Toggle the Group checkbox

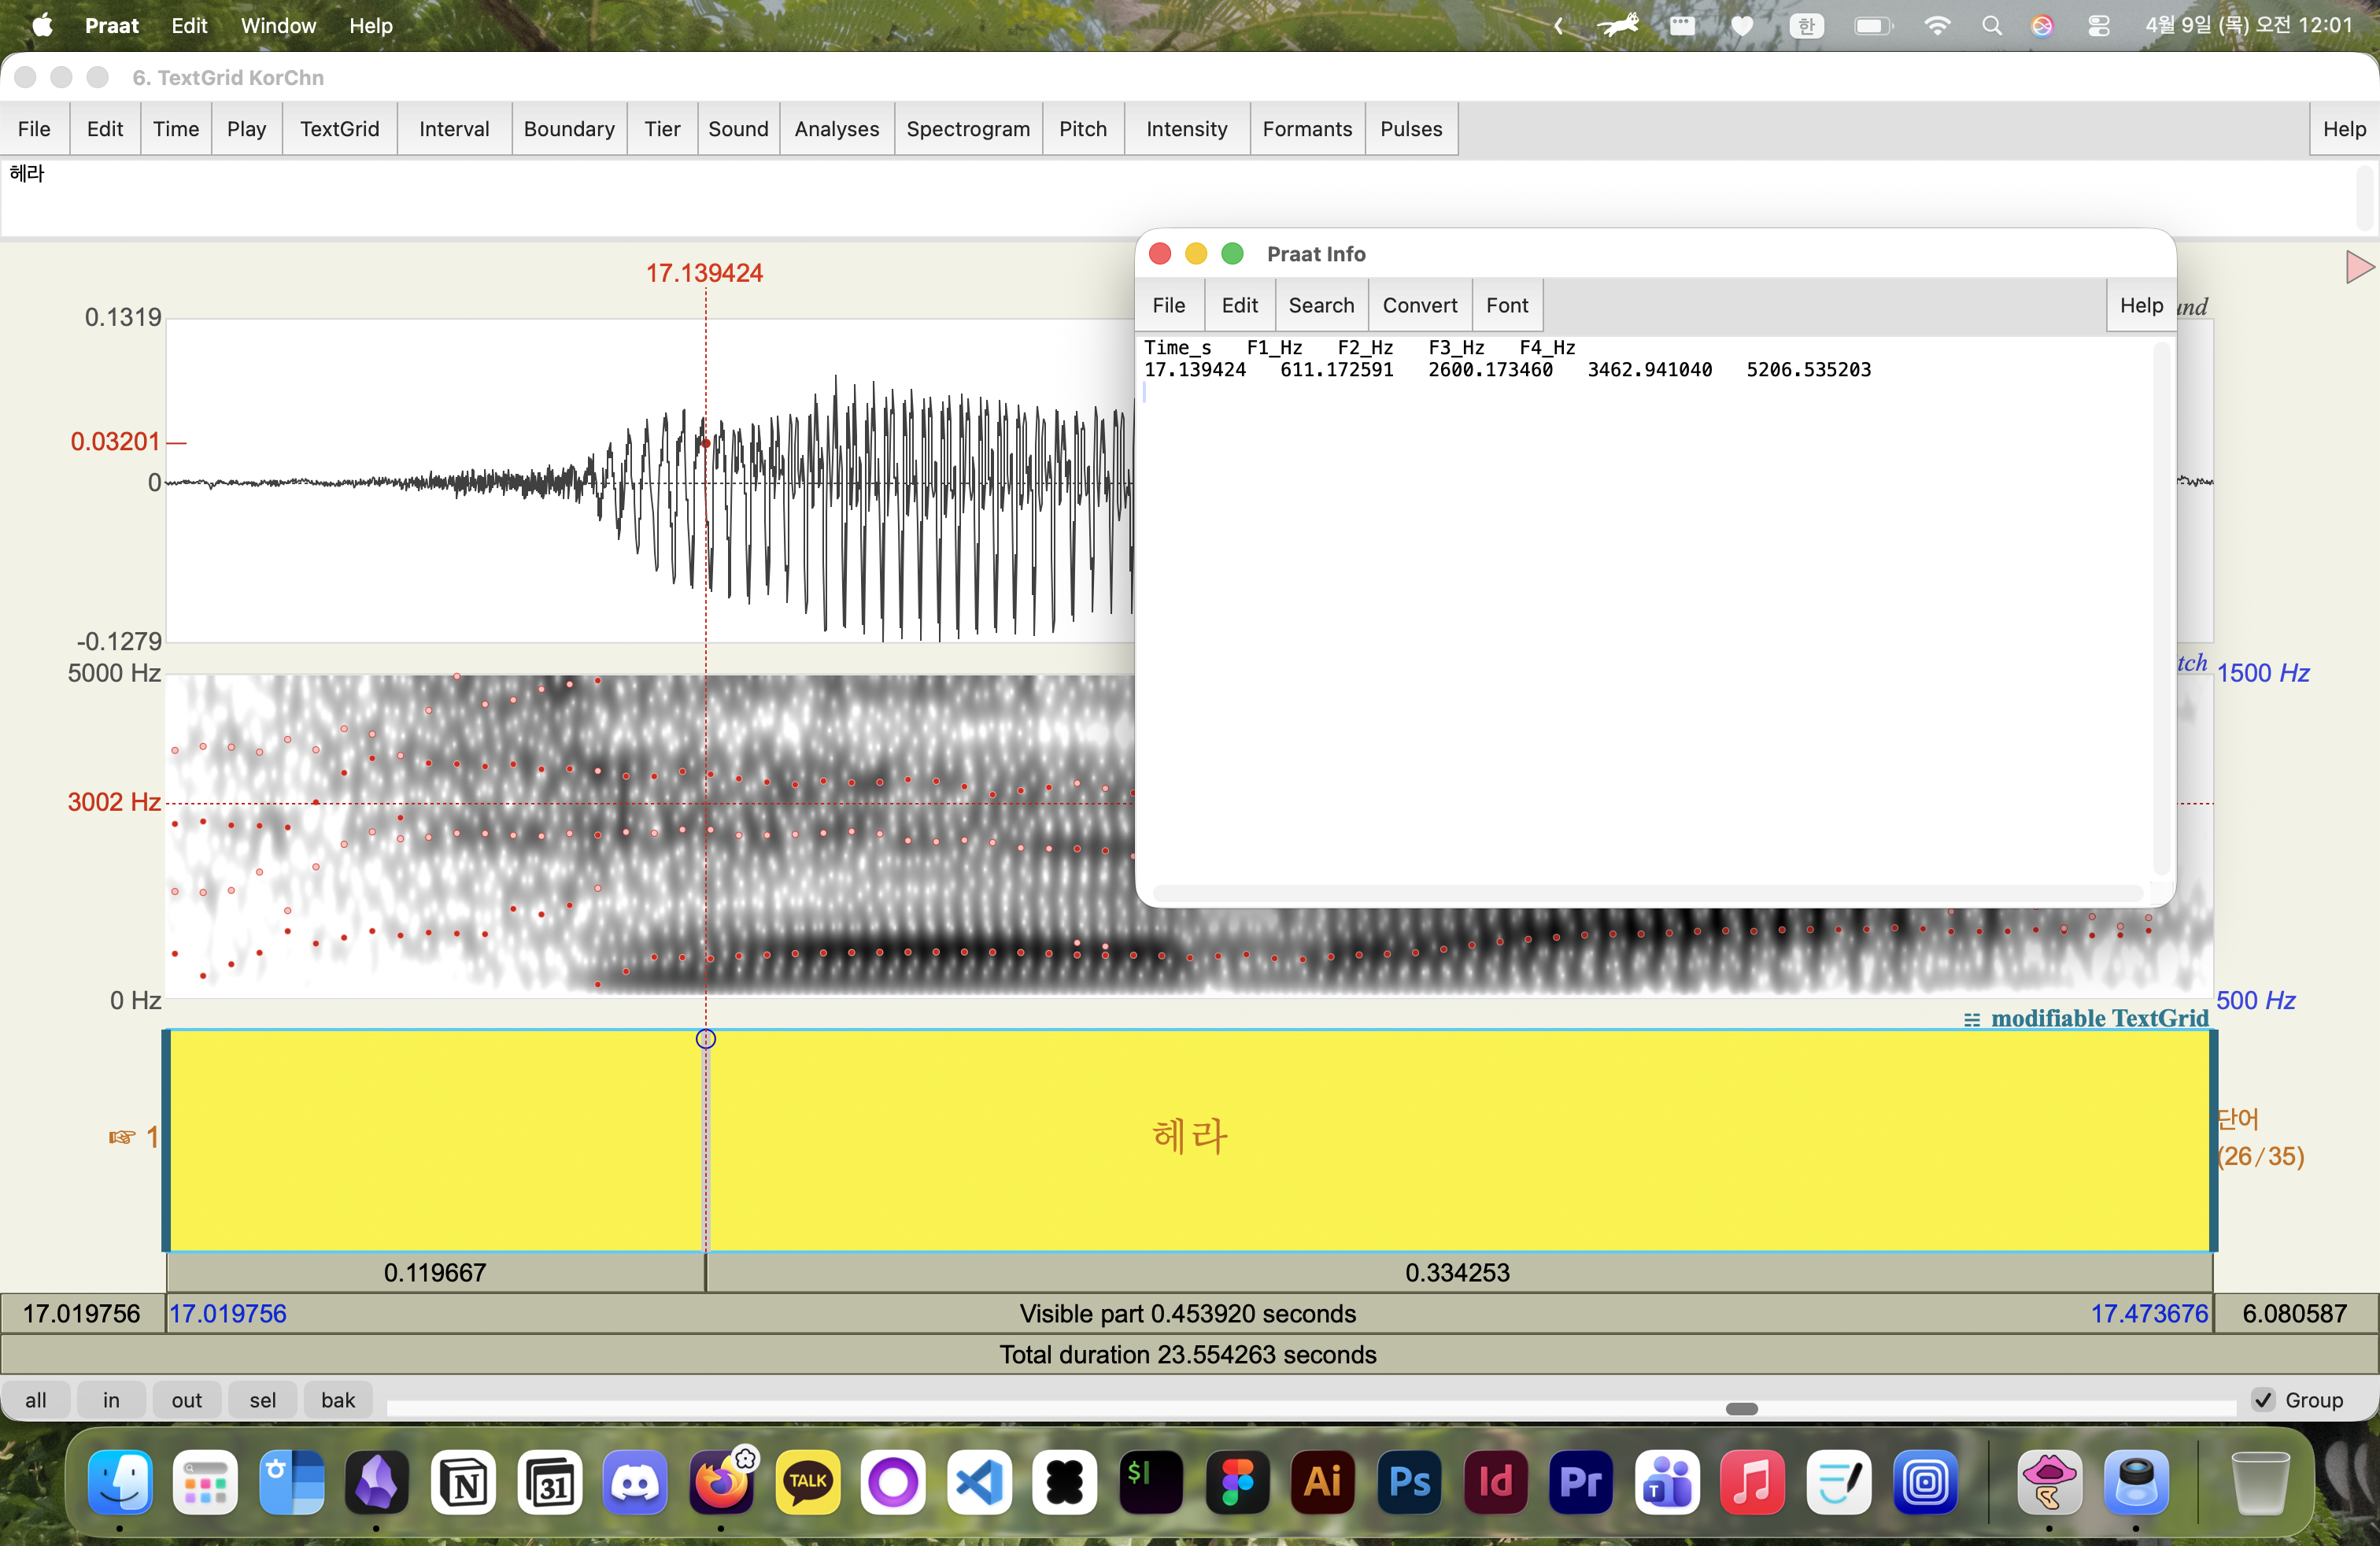(2264, 1400)
